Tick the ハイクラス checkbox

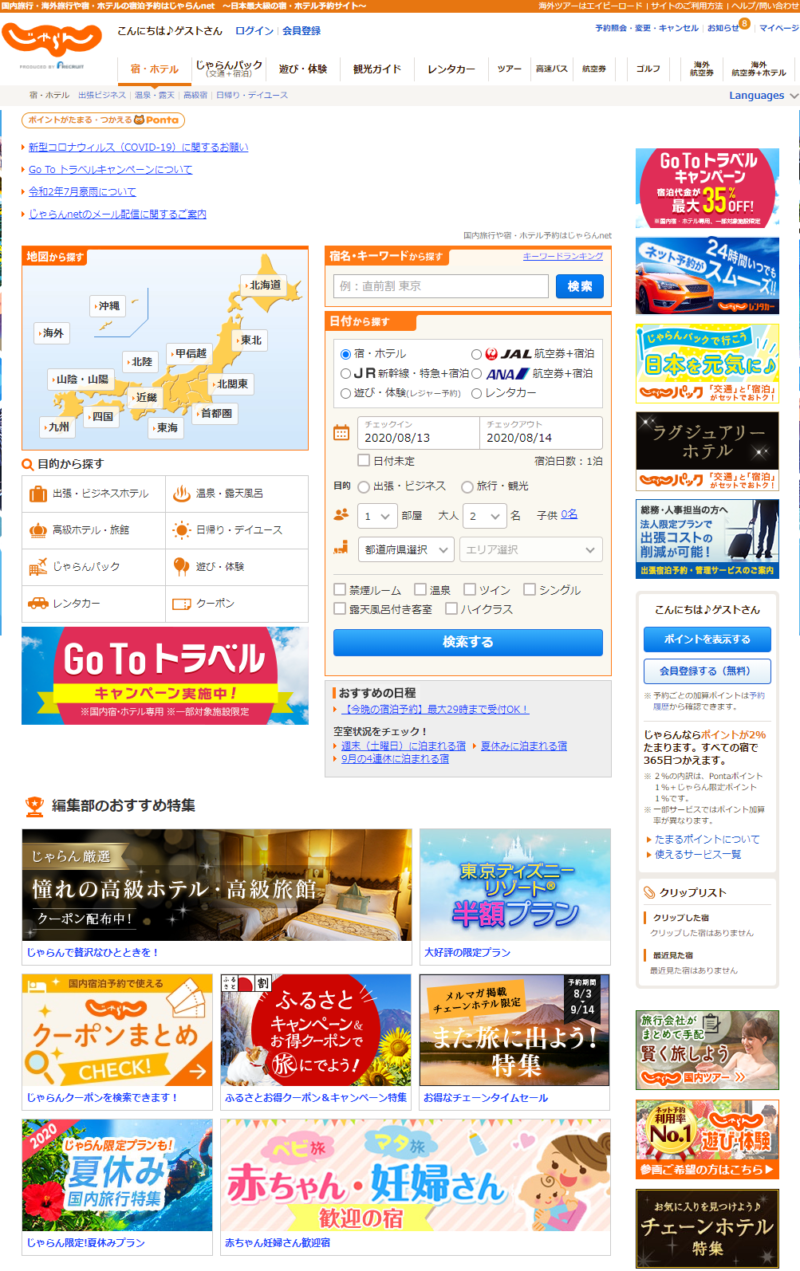(451, 608)
